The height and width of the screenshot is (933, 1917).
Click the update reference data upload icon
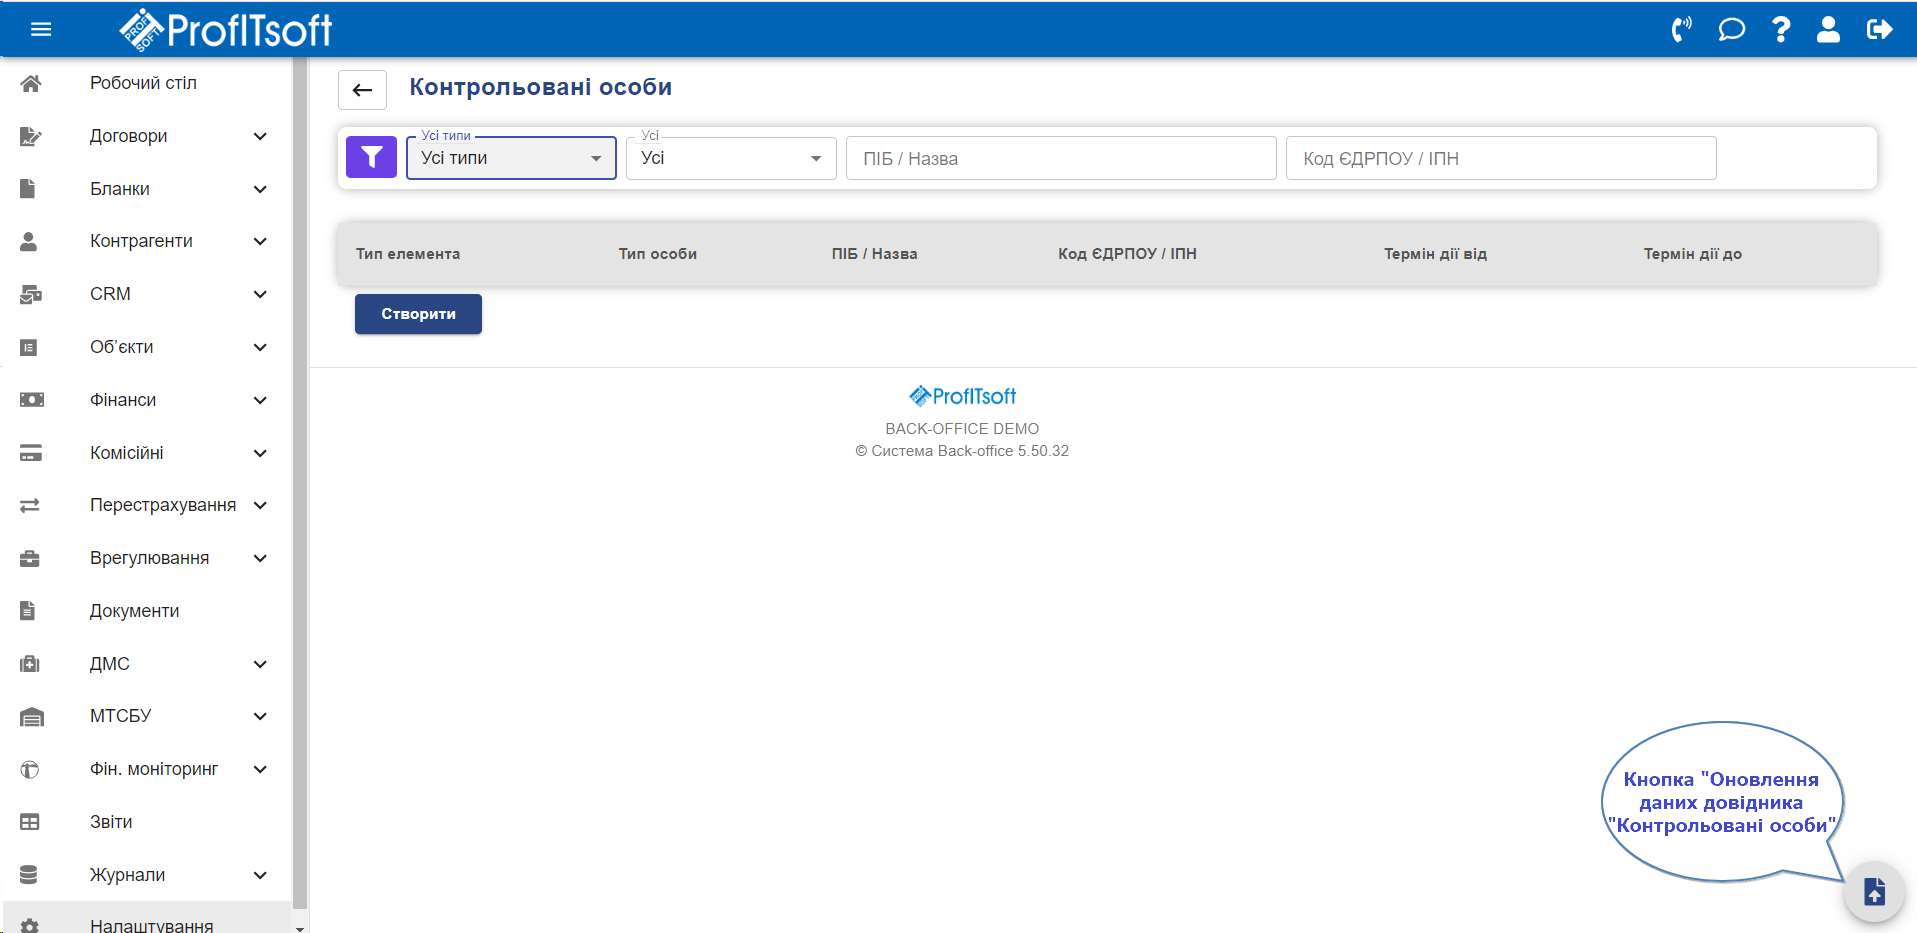tap(1873, 890)
